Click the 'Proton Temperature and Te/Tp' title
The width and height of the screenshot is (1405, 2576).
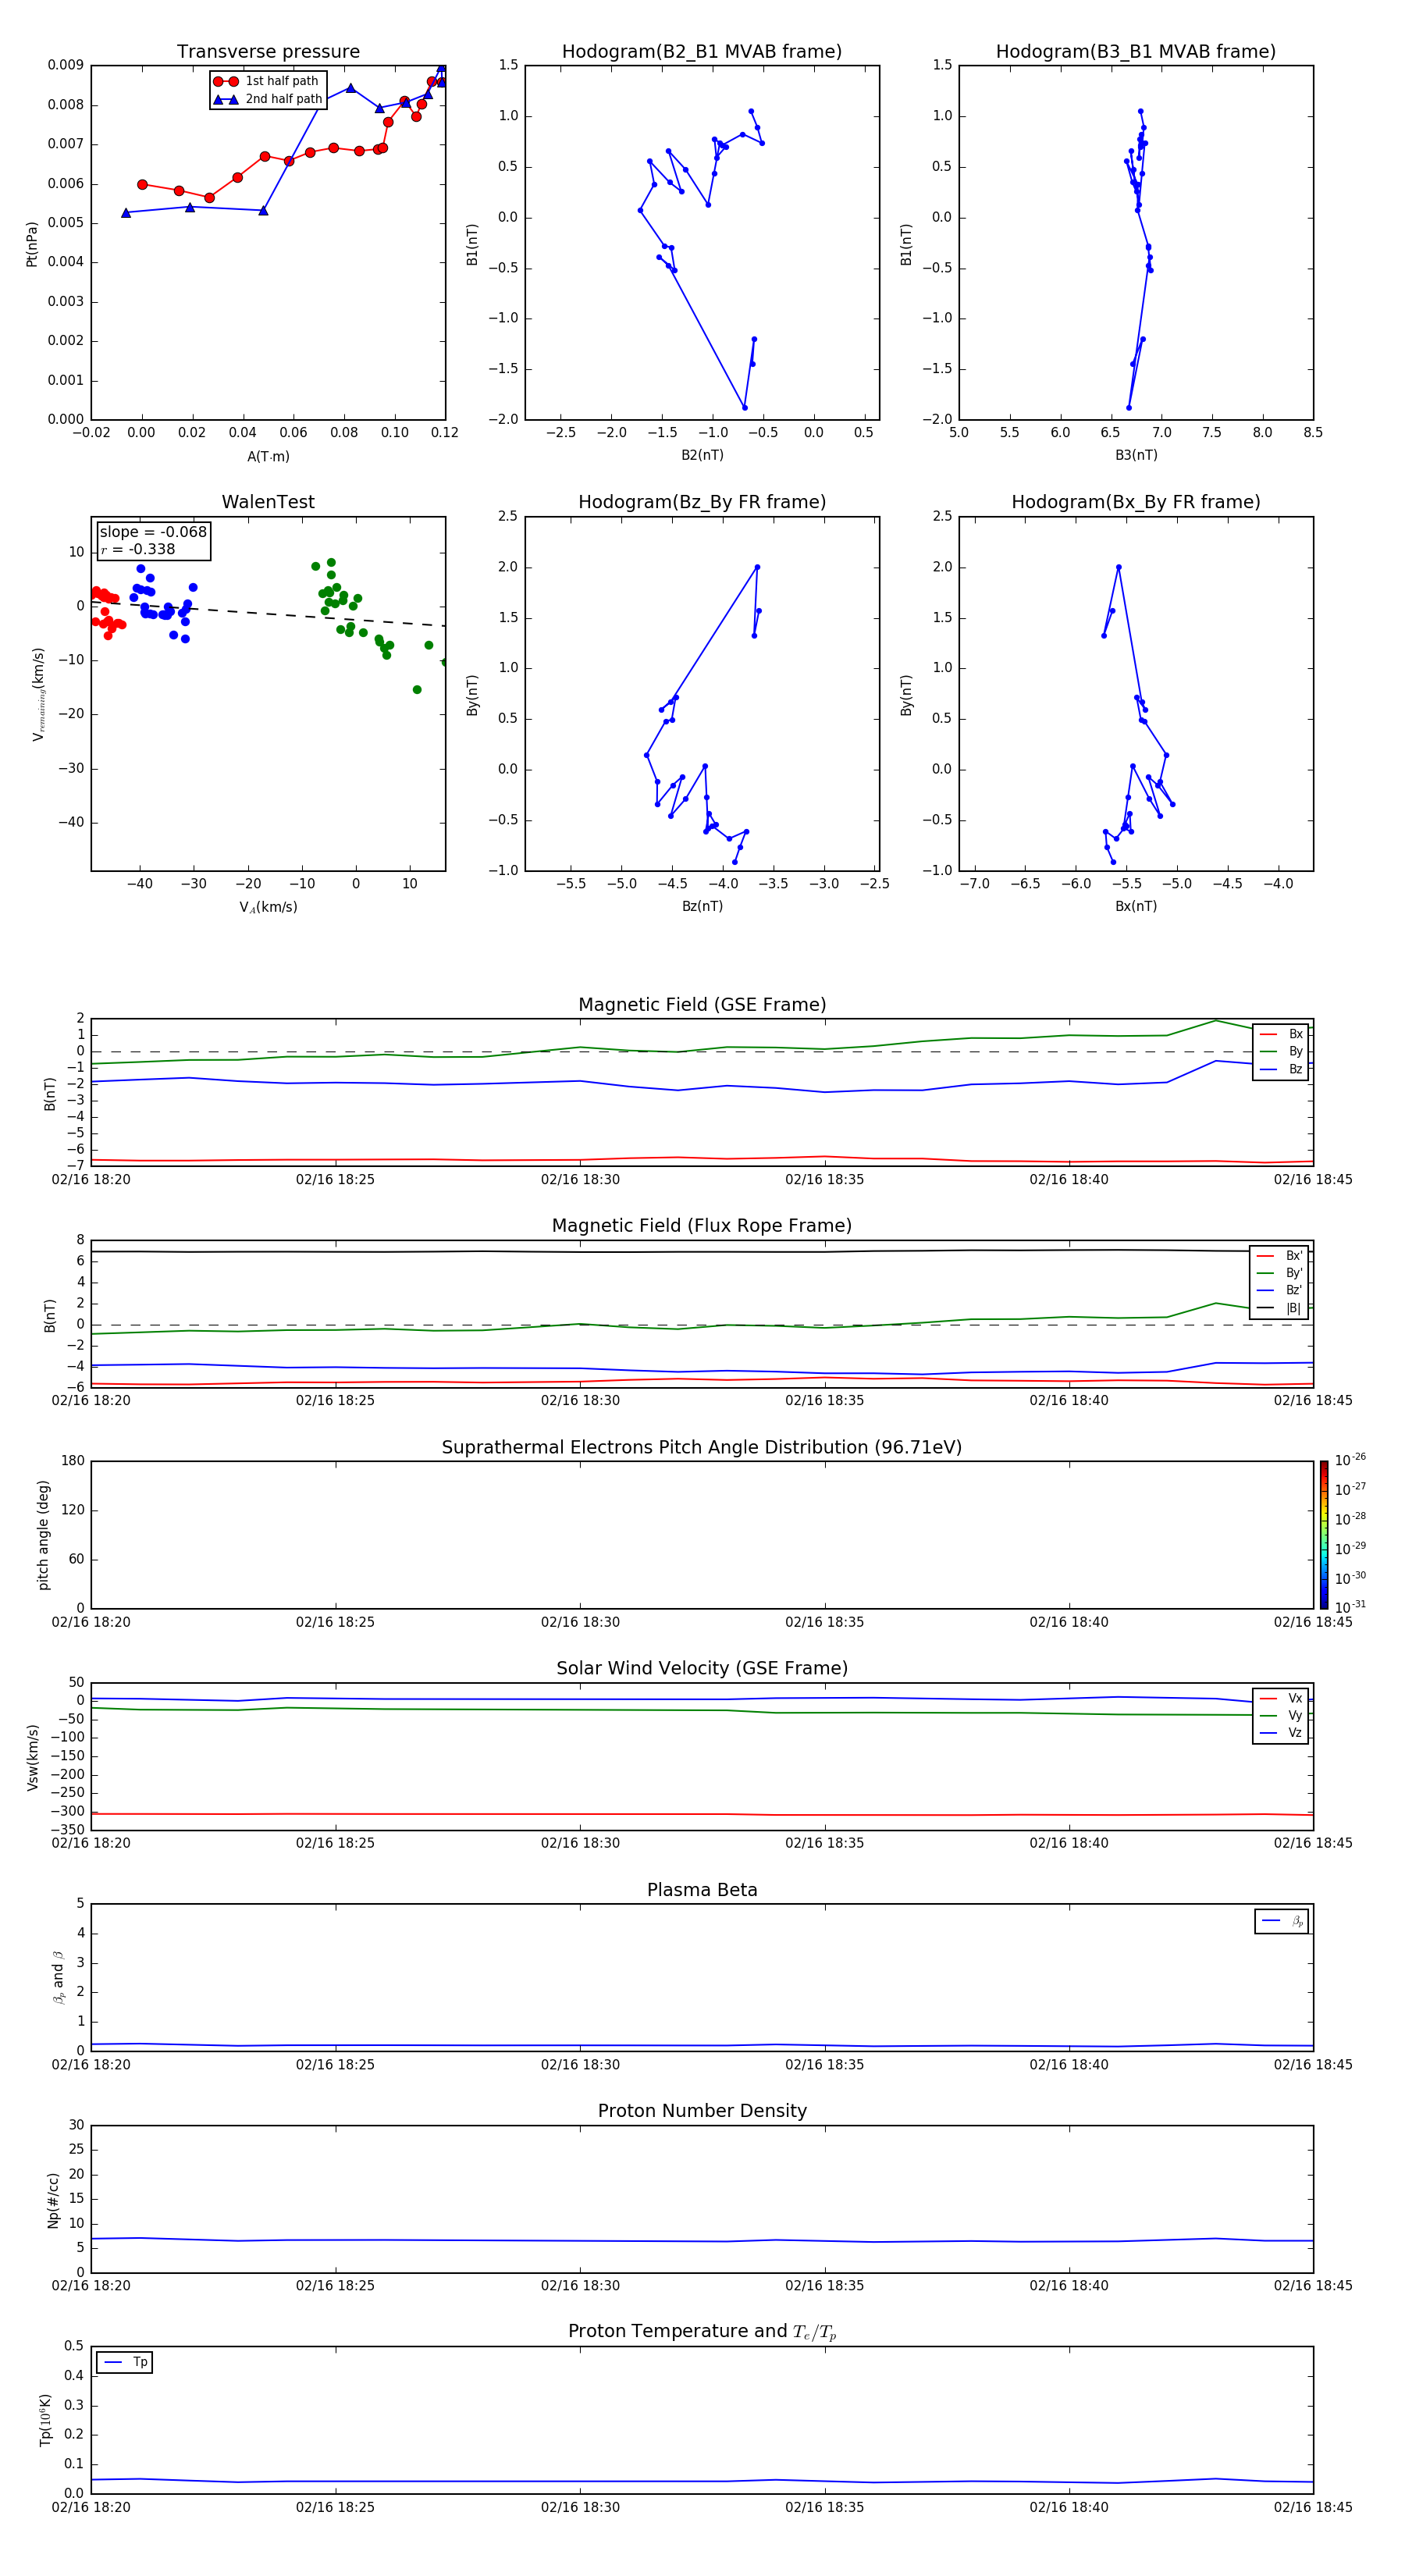[702, 2332]
